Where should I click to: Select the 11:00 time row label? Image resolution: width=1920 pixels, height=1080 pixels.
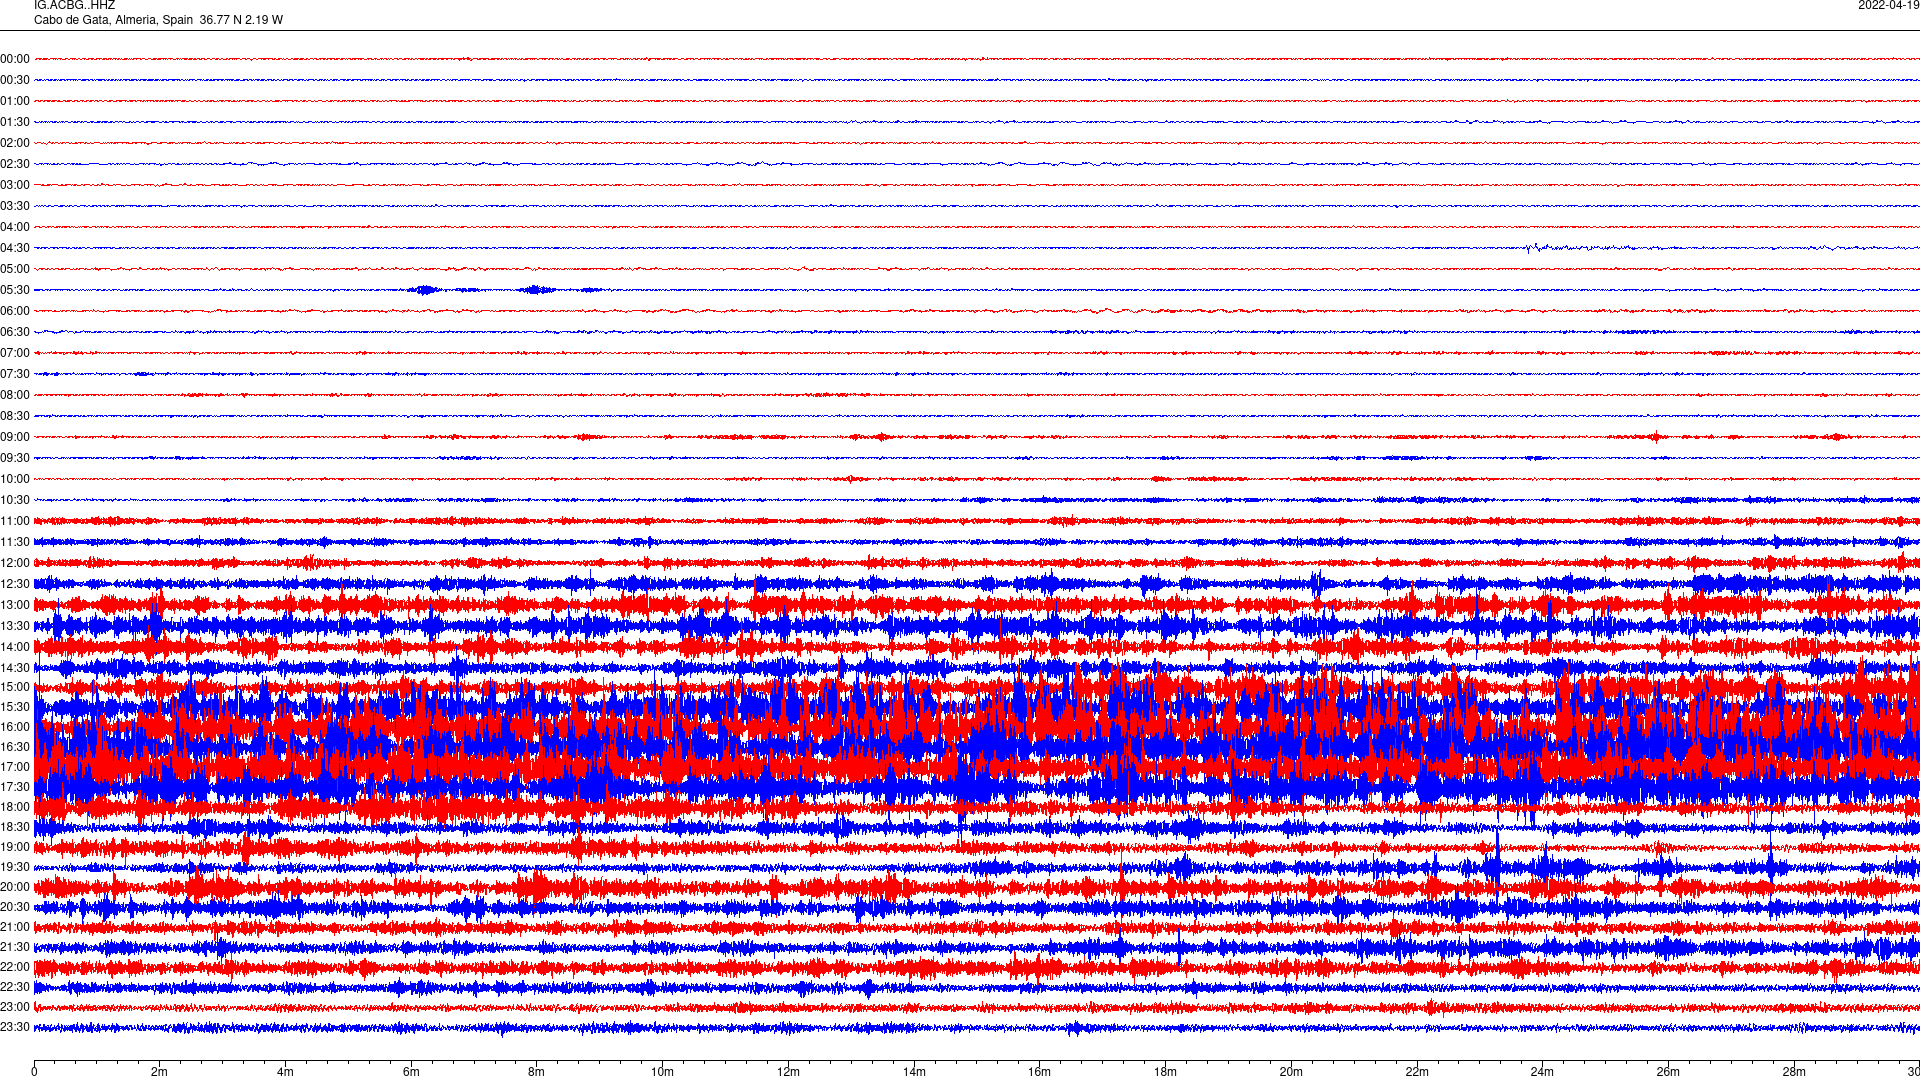pos(15,521)
